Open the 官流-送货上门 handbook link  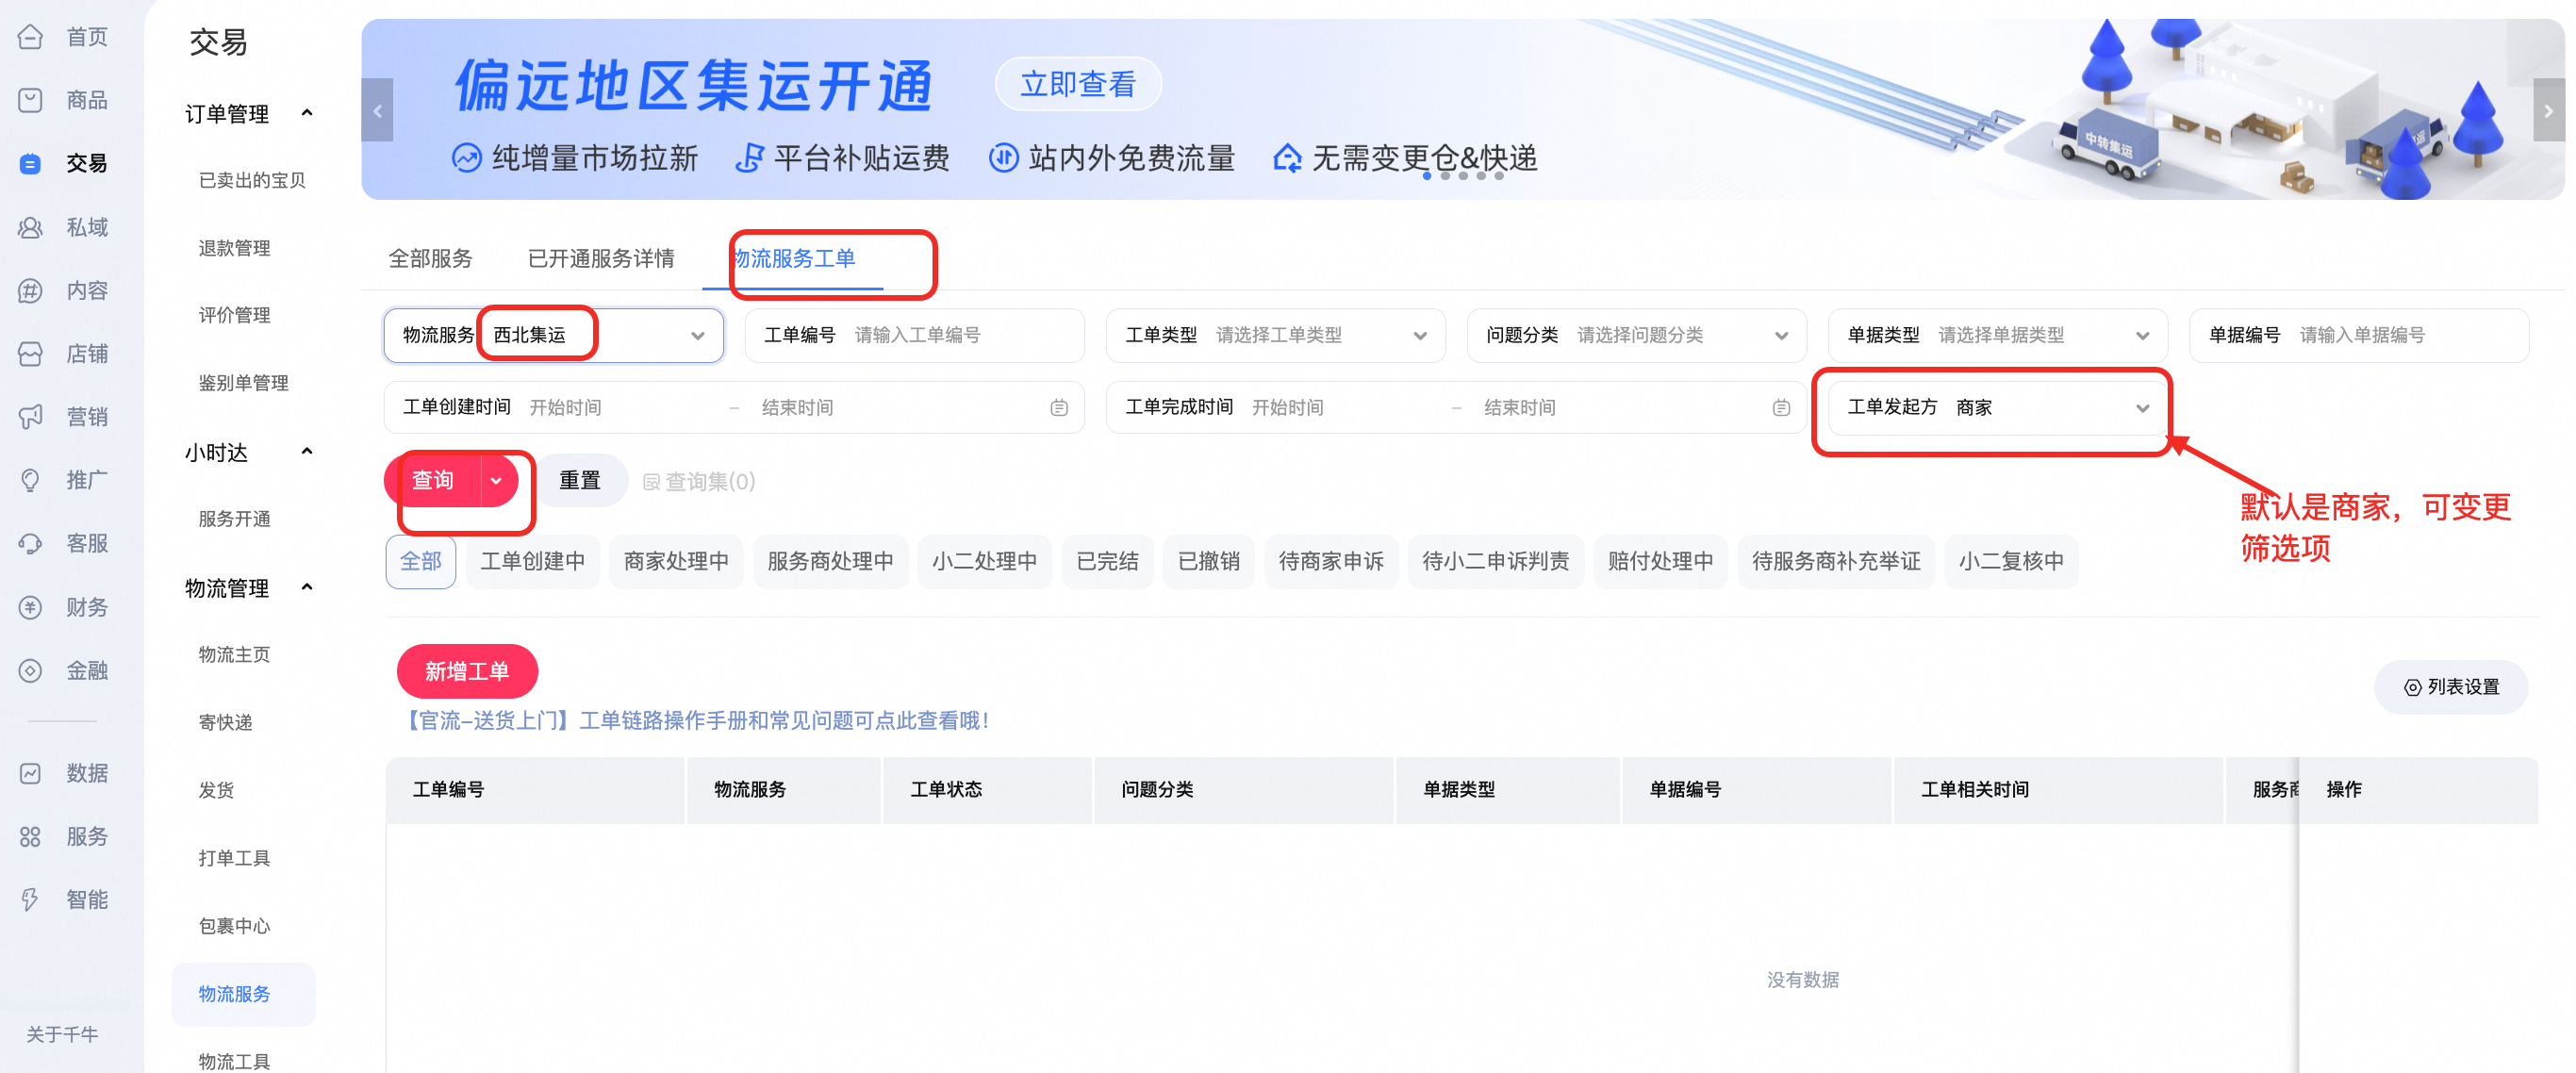(x=697, y=721)
